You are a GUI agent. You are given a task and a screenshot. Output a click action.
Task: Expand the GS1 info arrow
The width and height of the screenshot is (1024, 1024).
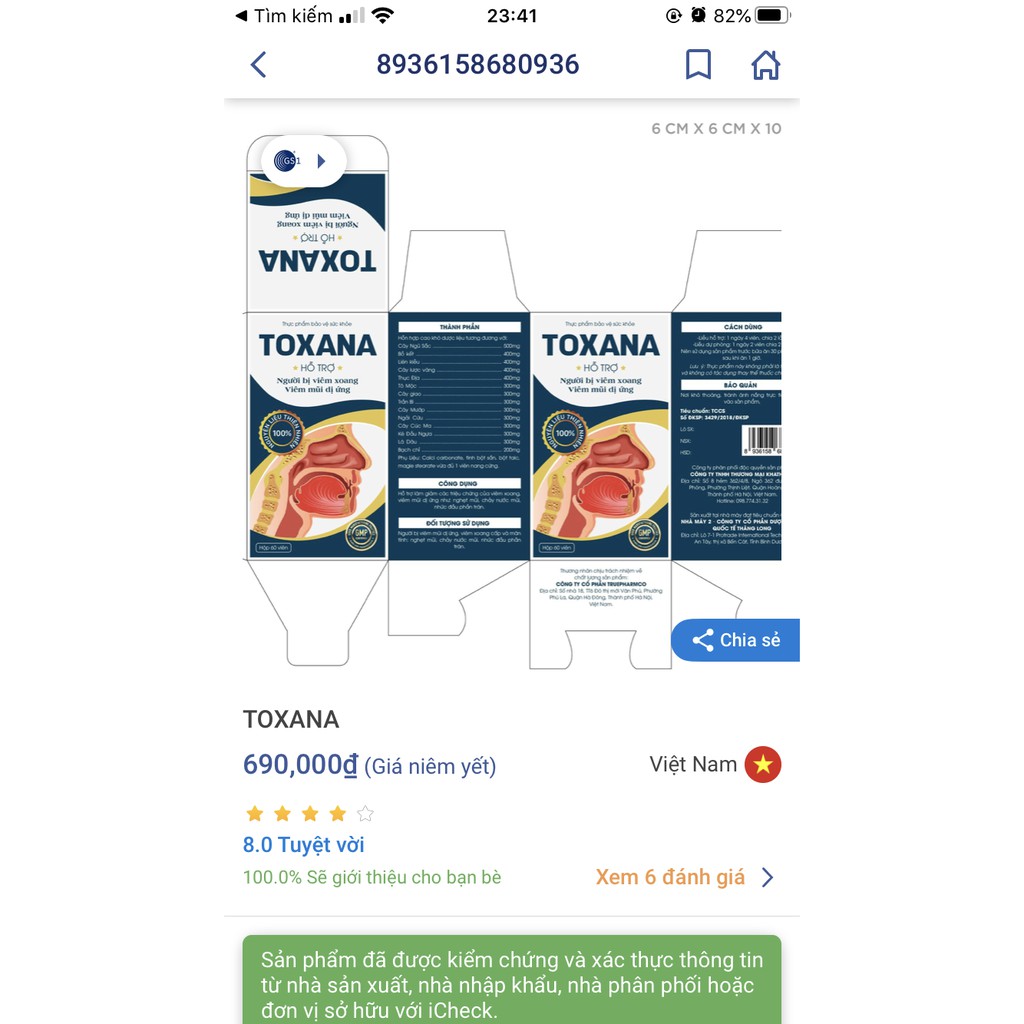(x=321, y=161)
